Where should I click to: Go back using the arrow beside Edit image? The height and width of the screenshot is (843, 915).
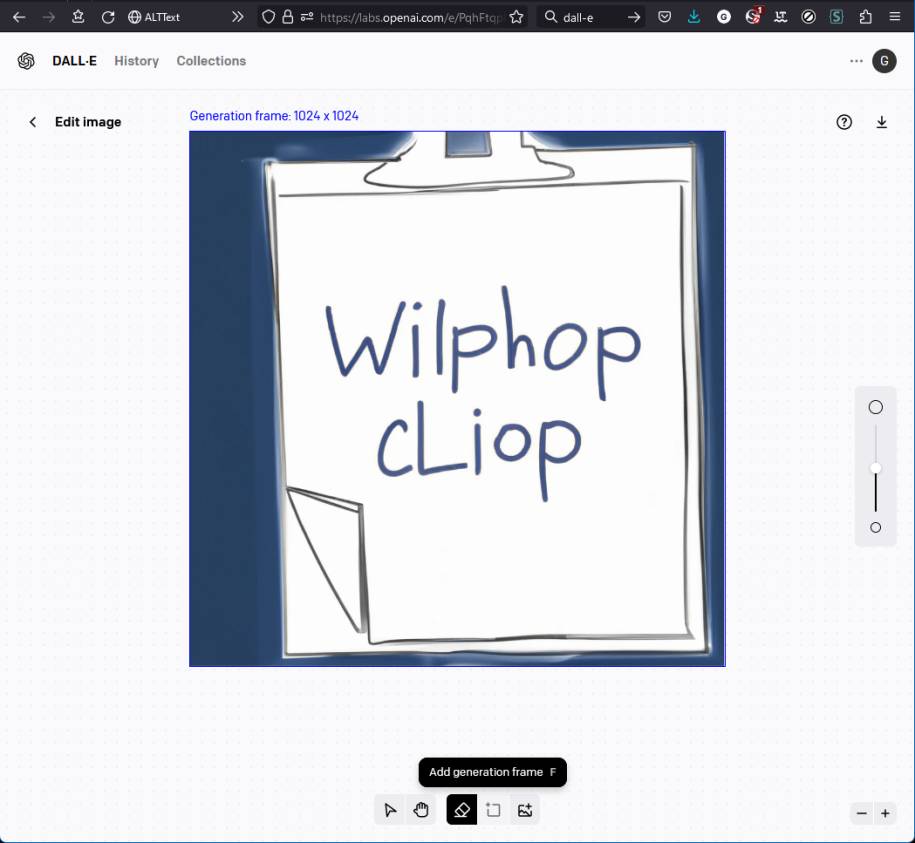(x=33, y=122)
